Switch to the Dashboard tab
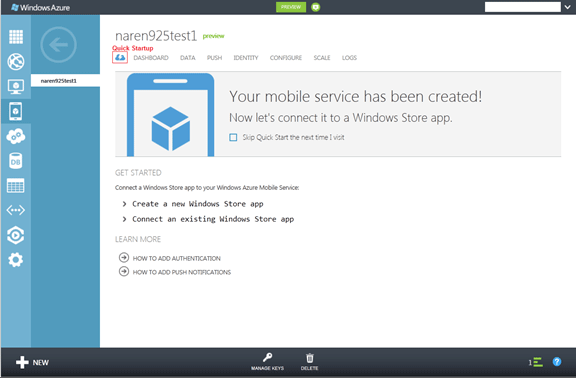This screenshot has width=576, height=378. coord(151,58)
